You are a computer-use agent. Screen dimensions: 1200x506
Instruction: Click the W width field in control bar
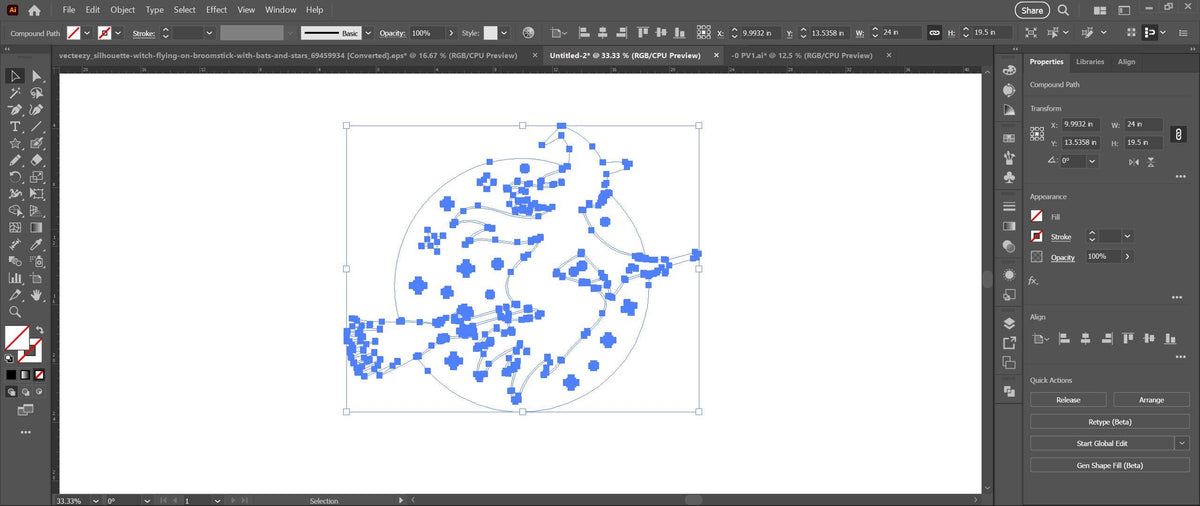pyautogui.click(x=900, y=32)
